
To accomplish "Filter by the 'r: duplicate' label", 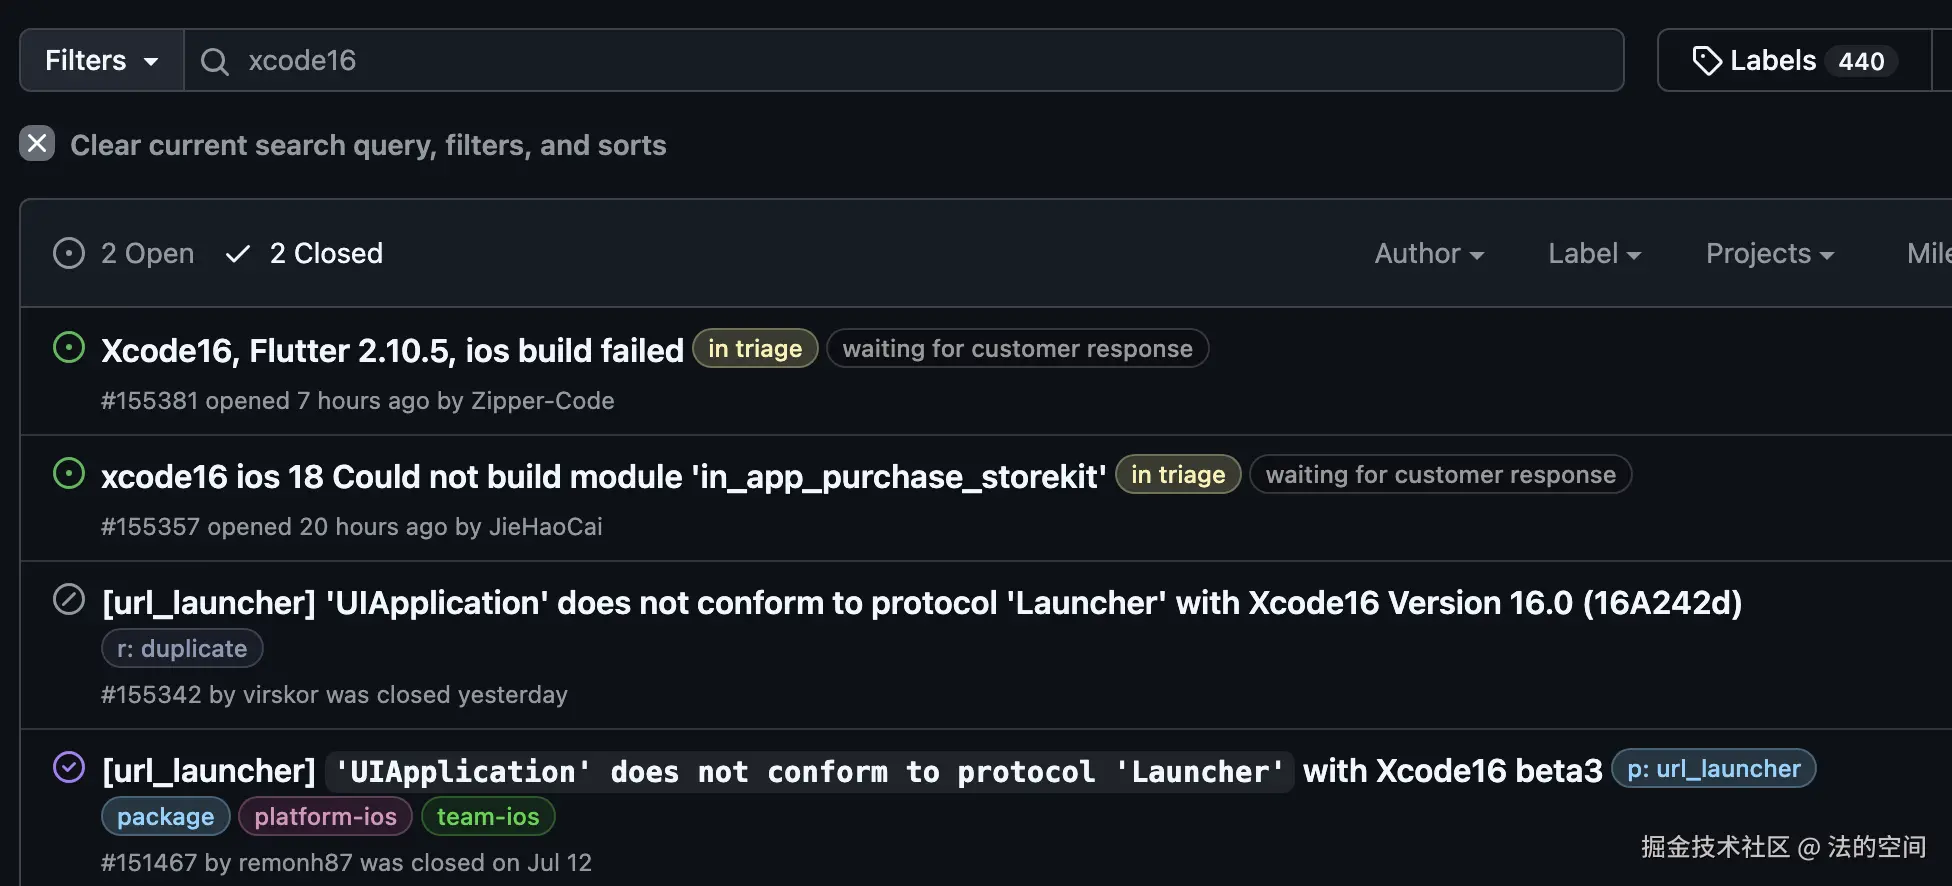I will pos(182,649).
